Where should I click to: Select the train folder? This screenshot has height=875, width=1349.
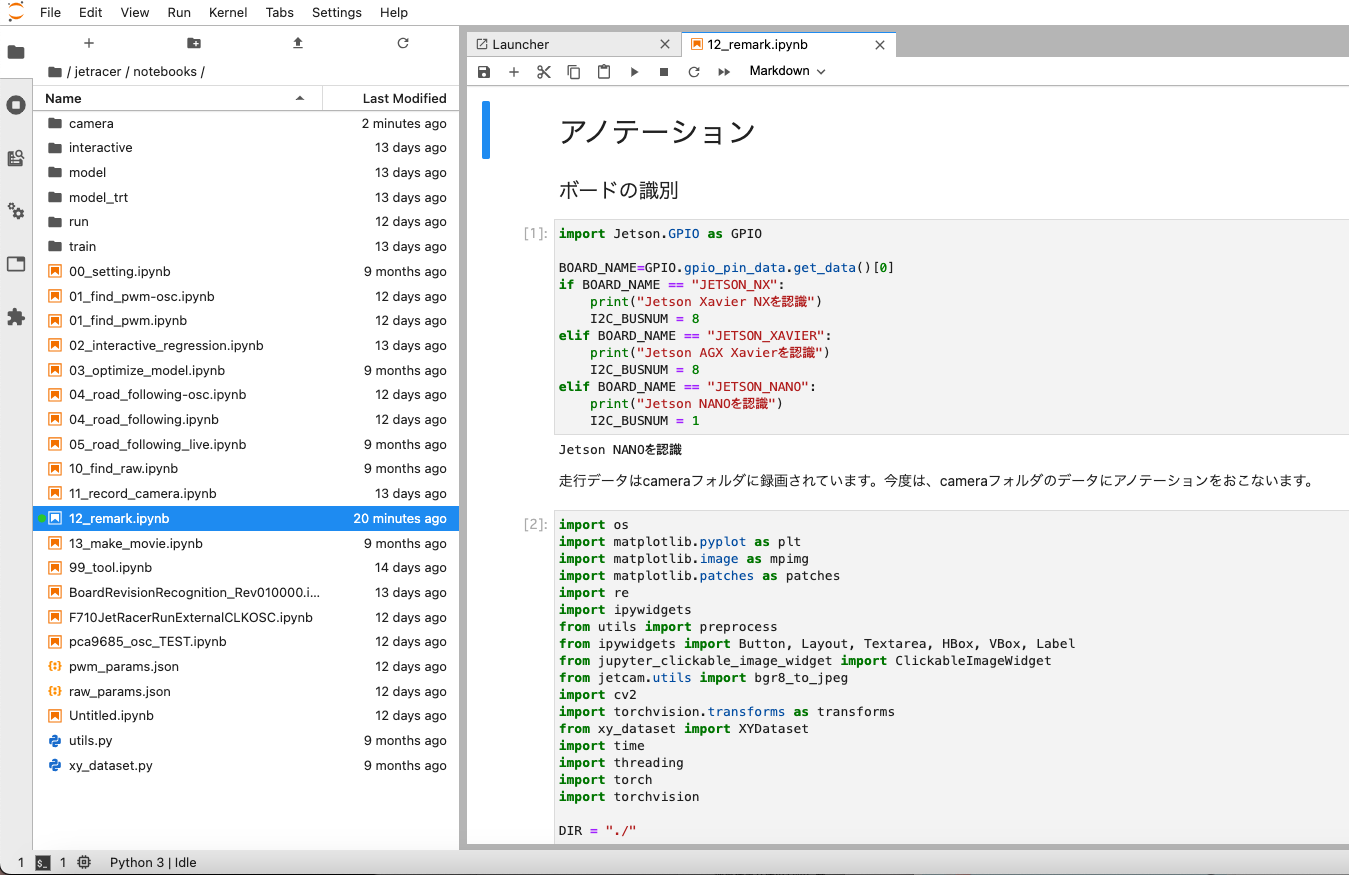point(246,246)
